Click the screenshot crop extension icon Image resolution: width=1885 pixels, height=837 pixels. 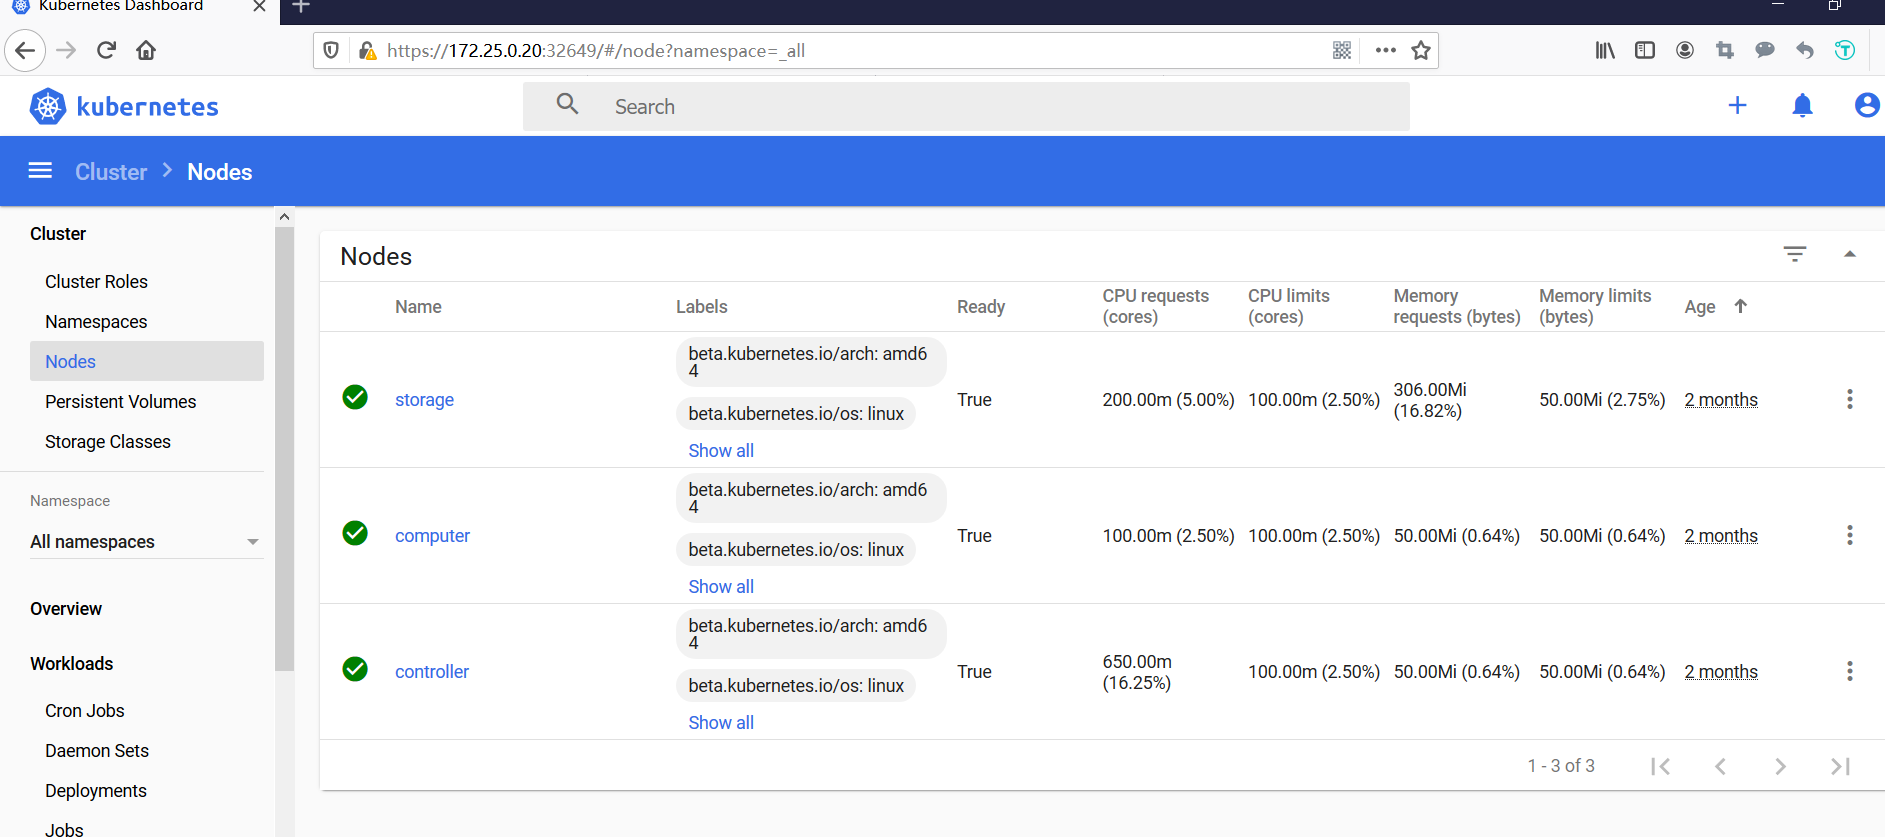[x=1725, y=50]
